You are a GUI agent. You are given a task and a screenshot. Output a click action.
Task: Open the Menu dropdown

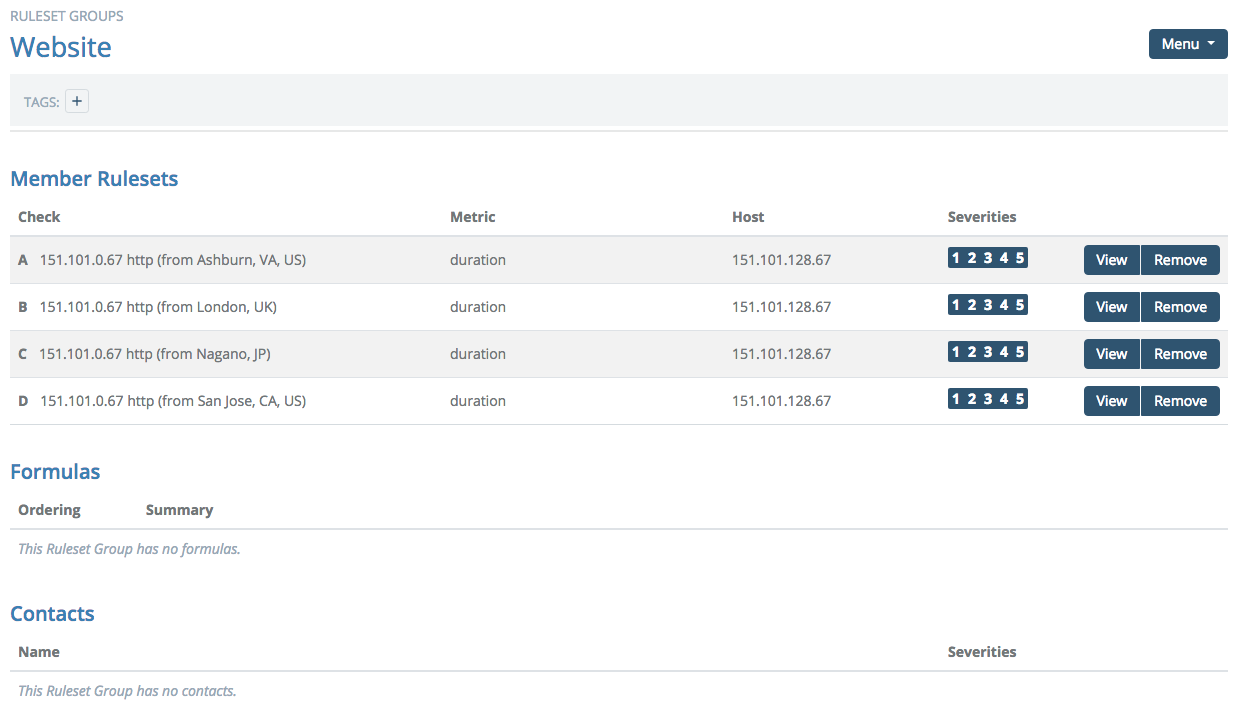click(1187, 44)
